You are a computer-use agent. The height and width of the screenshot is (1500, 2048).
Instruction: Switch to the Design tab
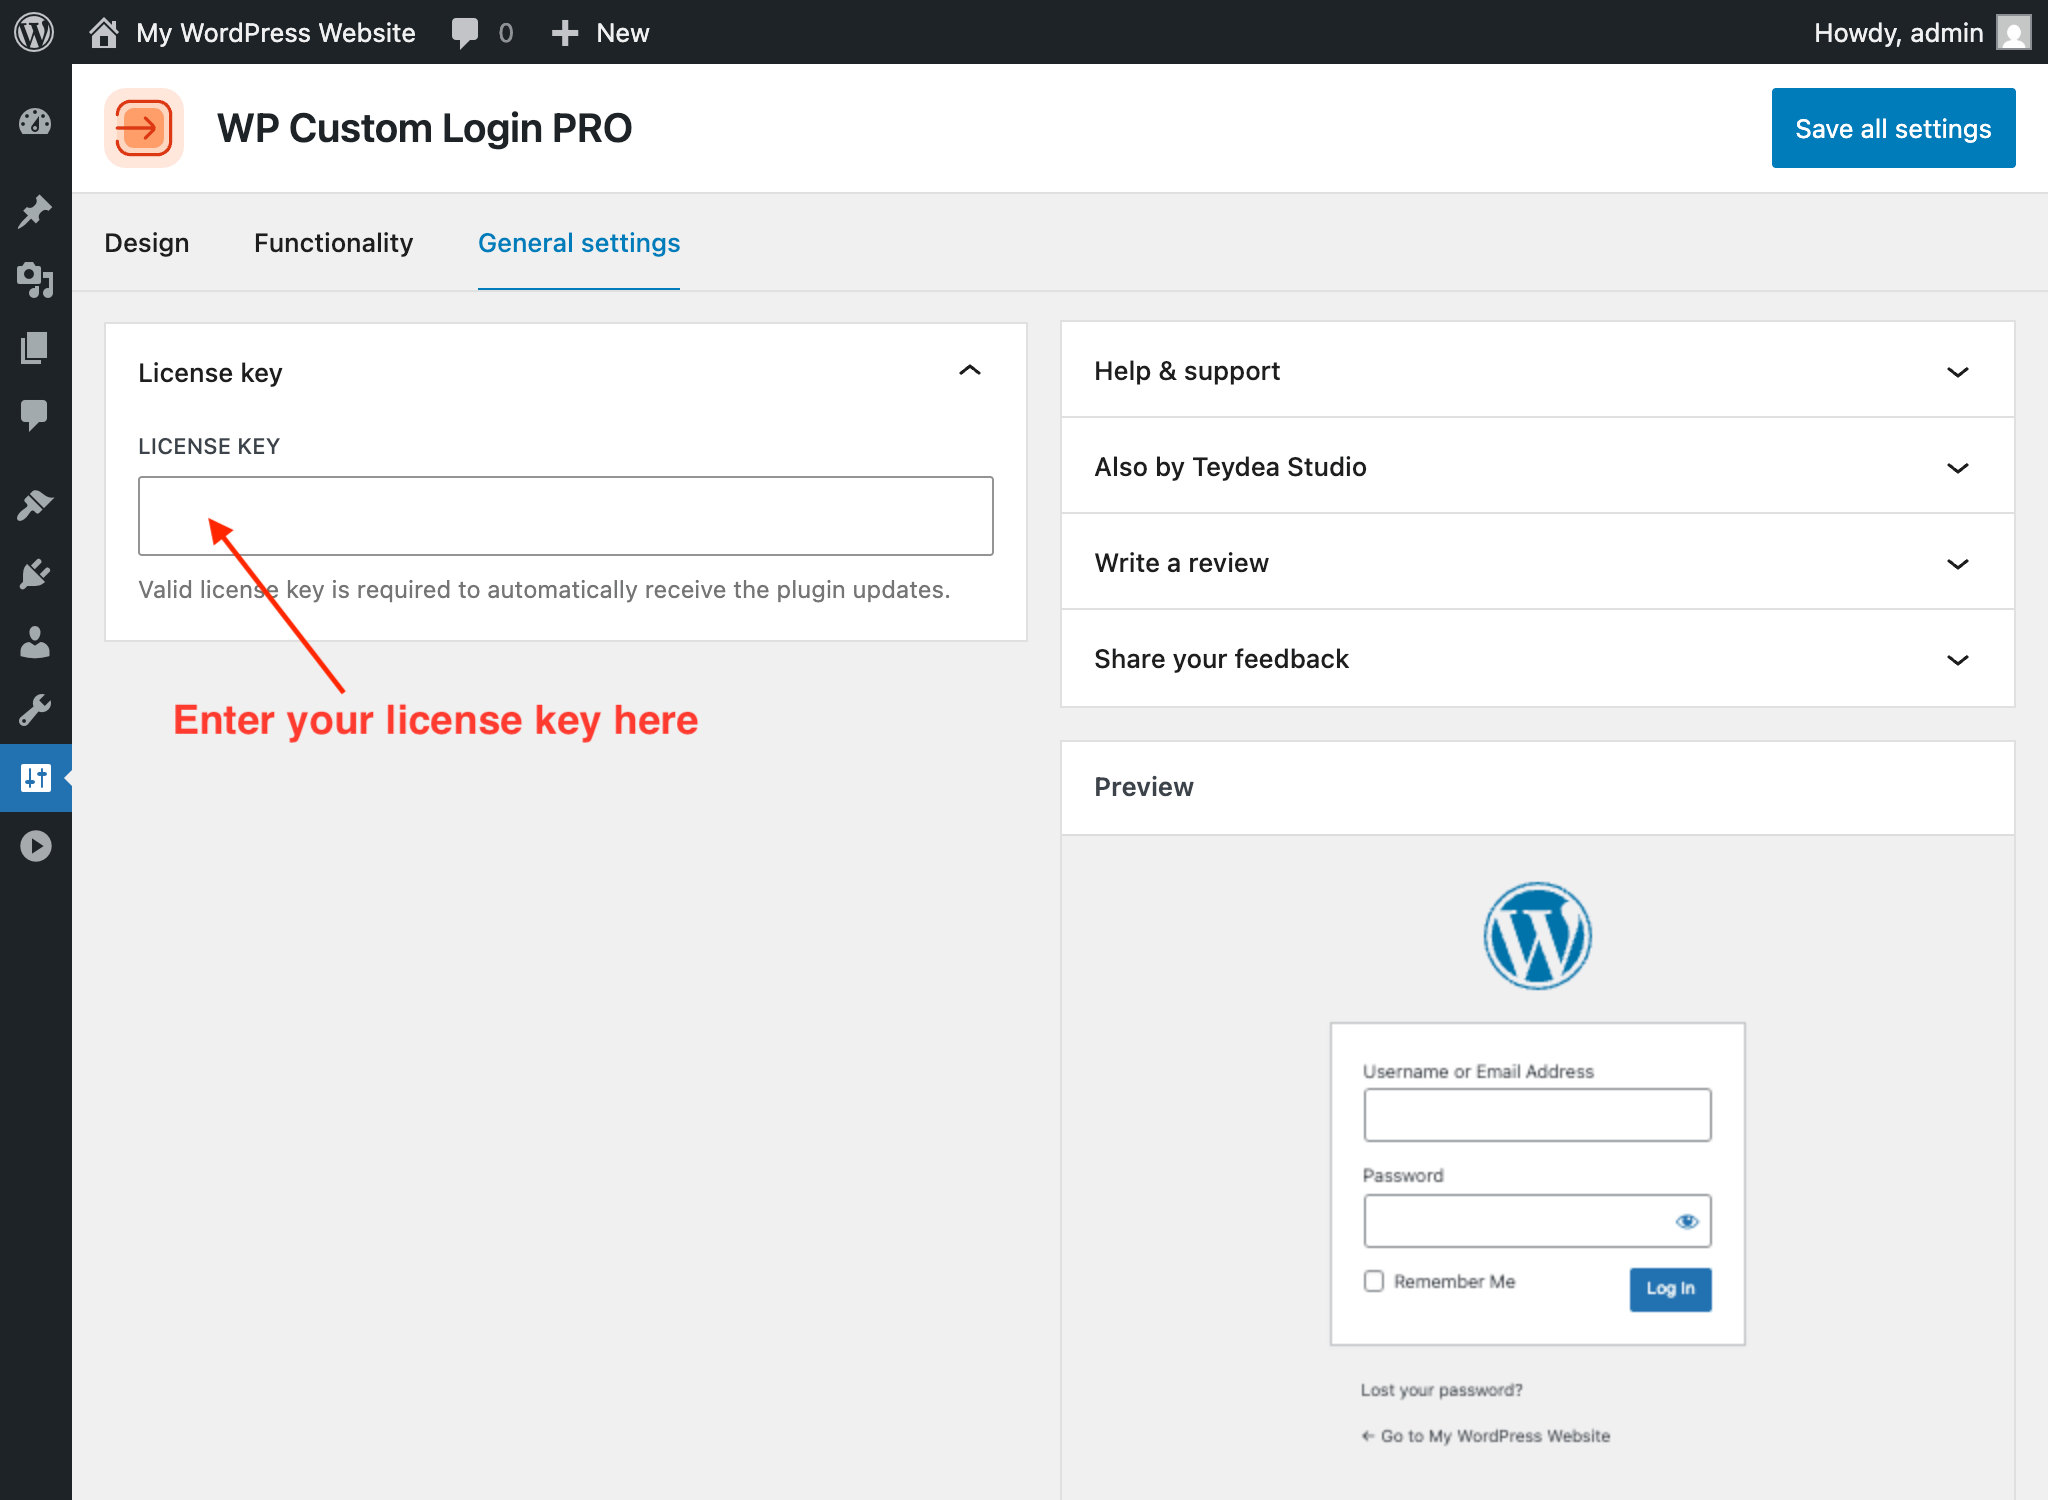tap(147, 242)
